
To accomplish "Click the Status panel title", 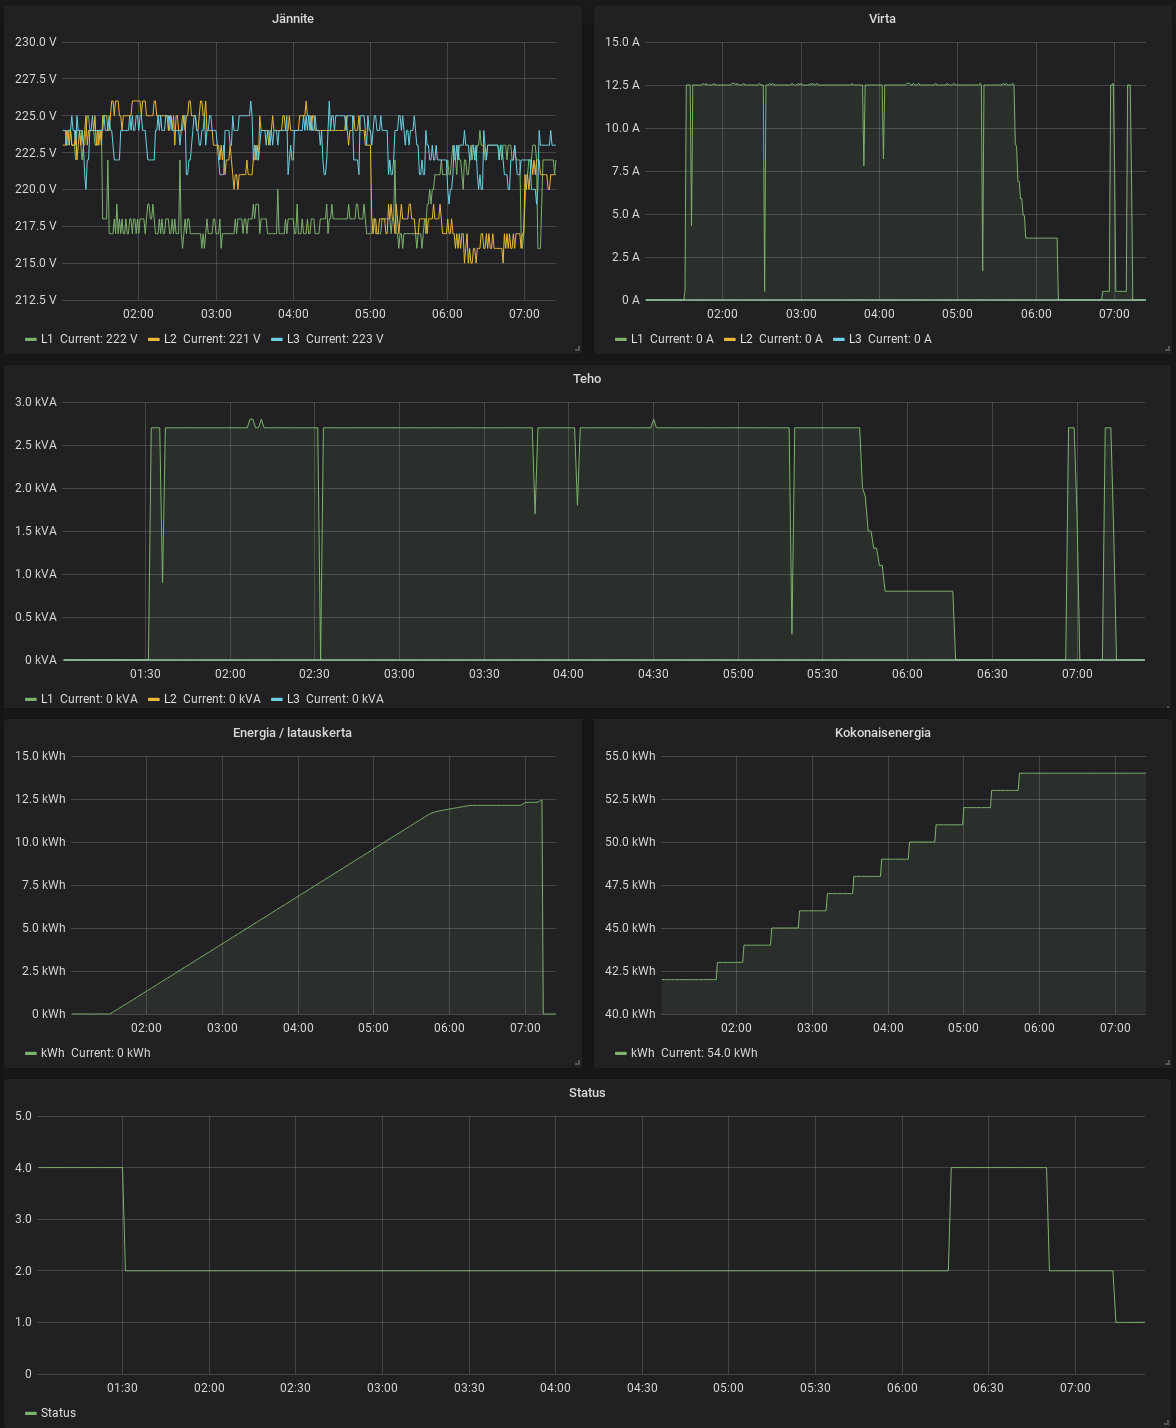I will pyautogui.click(x=587, y=1093).
